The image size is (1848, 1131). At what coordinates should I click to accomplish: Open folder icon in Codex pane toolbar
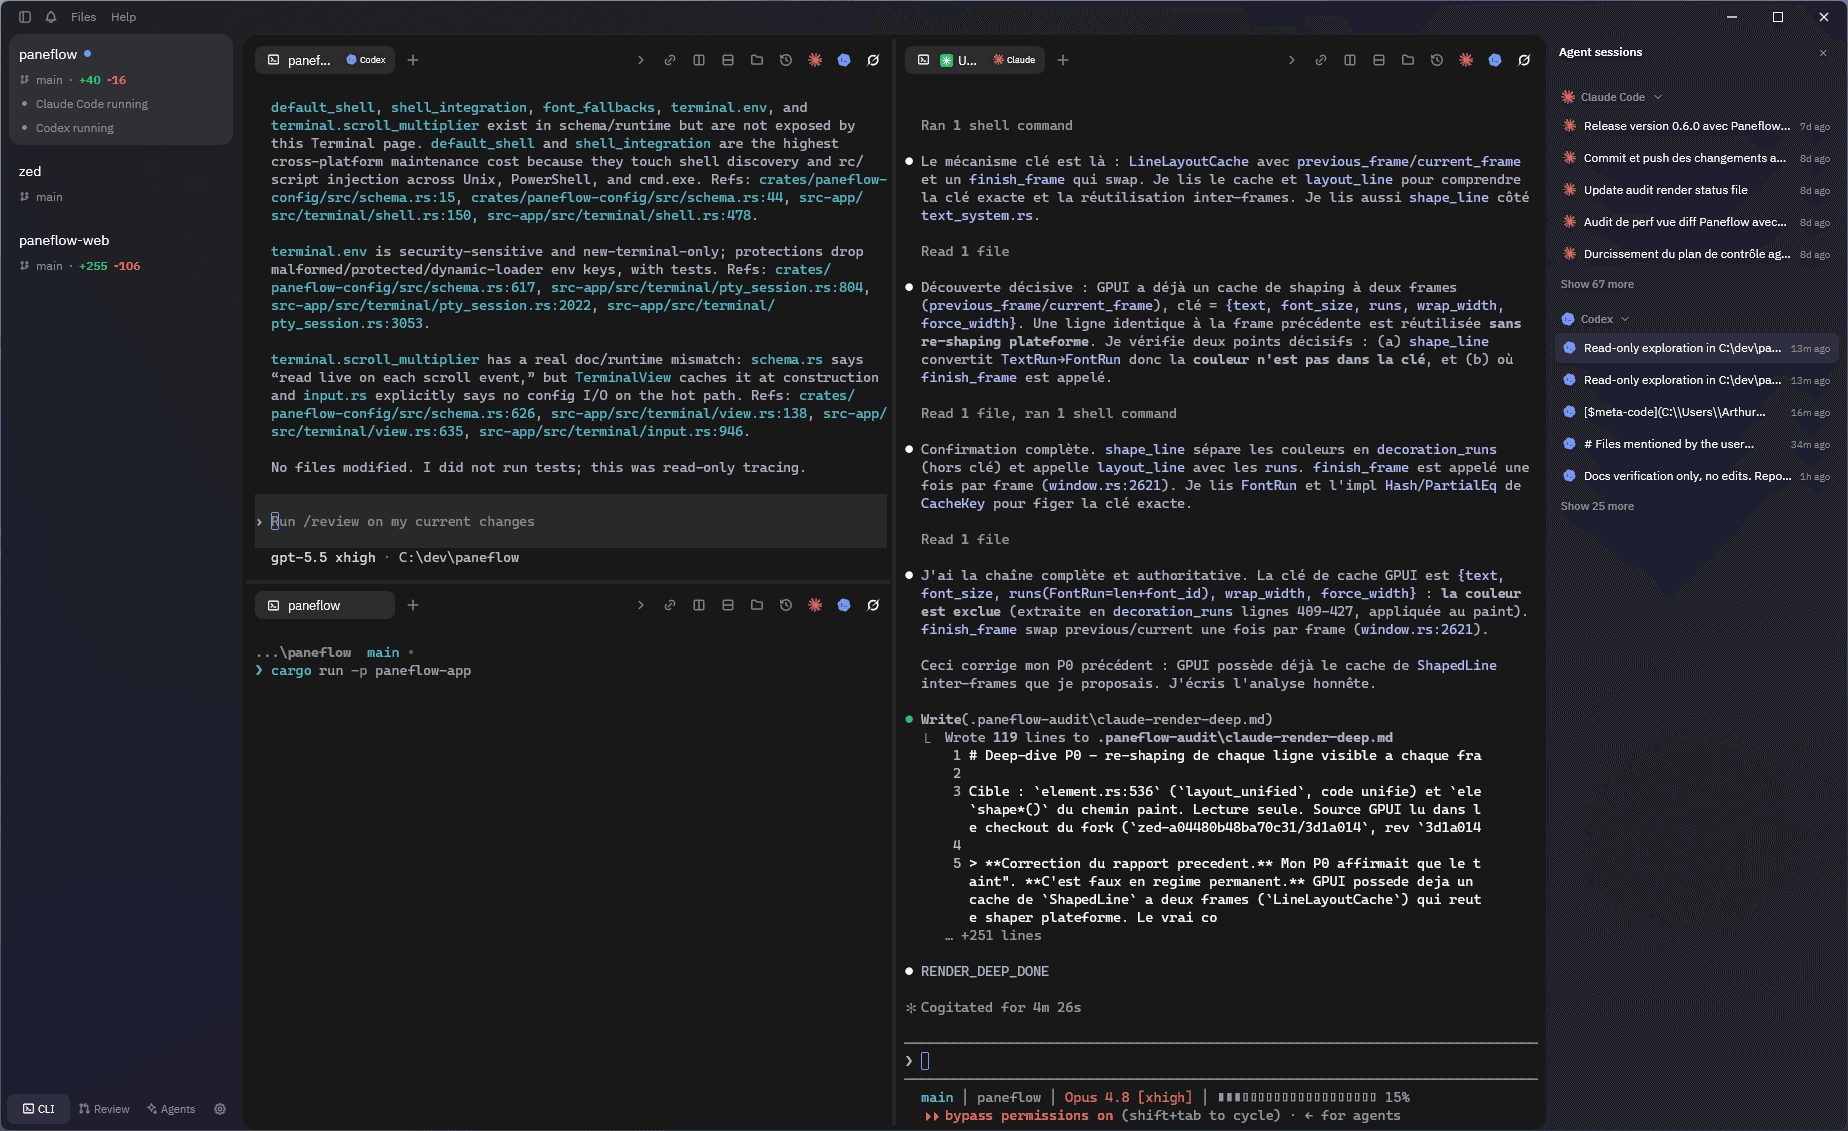(x=757, y=60)
